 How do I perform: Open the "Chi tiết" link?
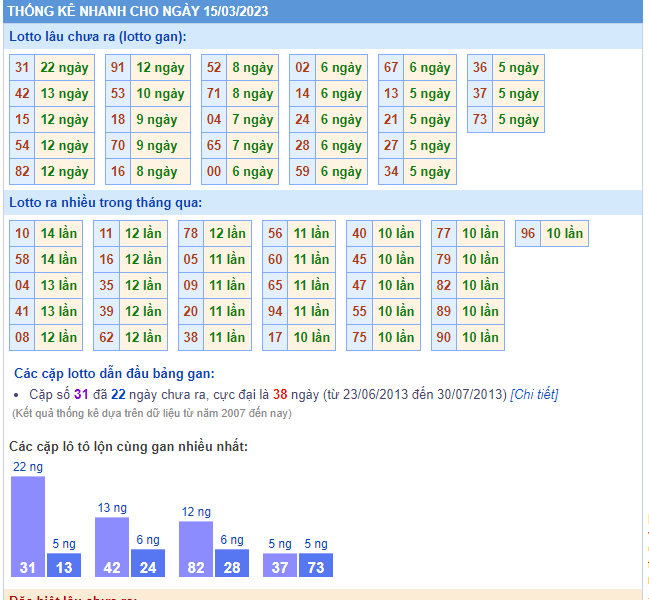click(x=534, y=394)
